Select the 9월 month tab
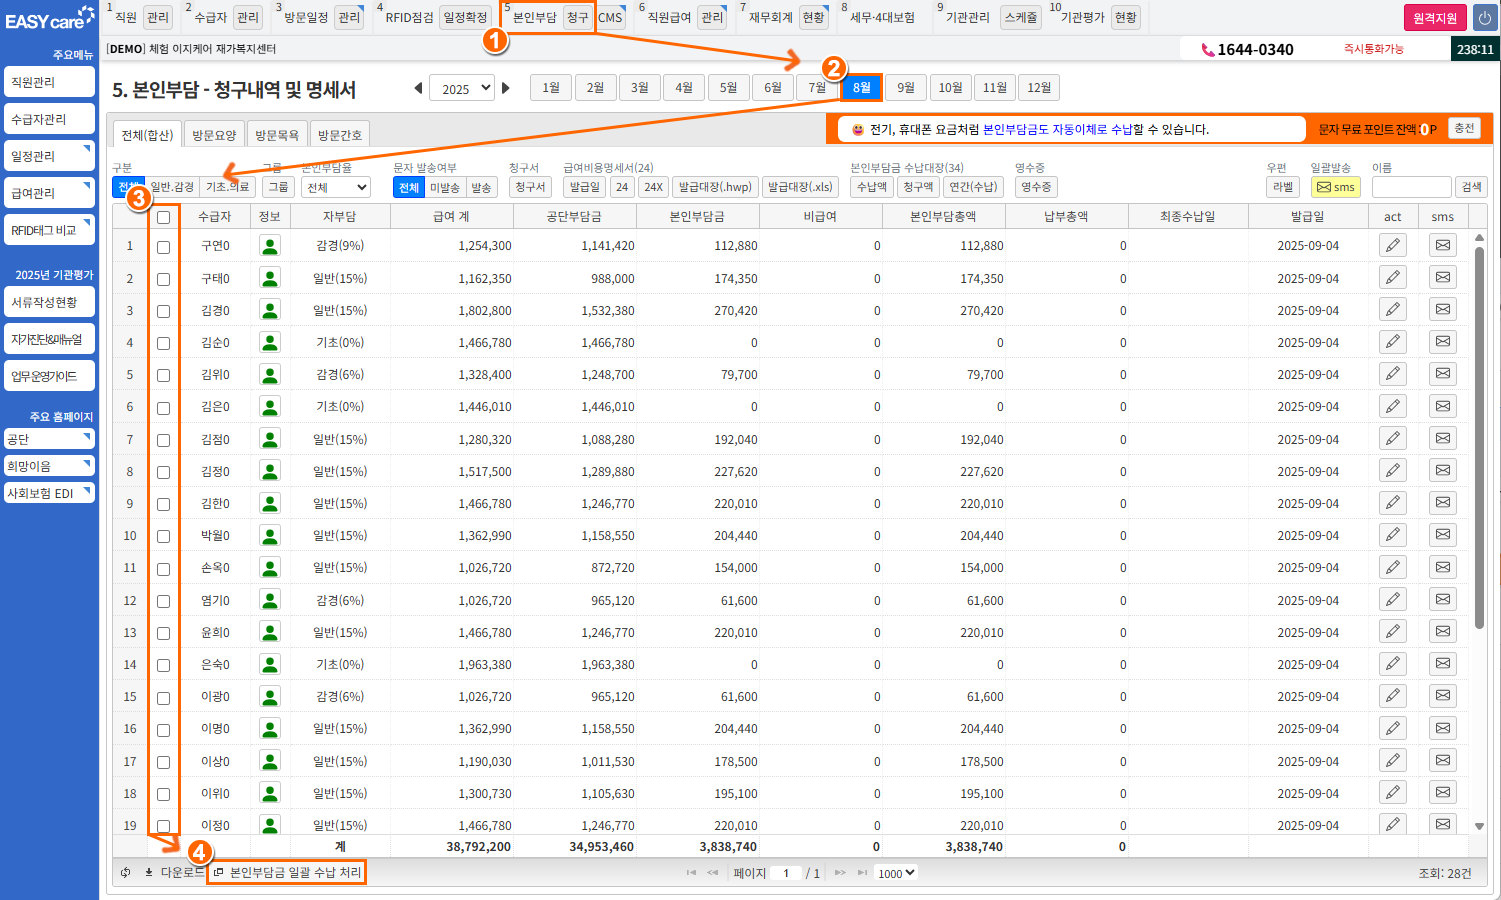 (x=905, y=88)
